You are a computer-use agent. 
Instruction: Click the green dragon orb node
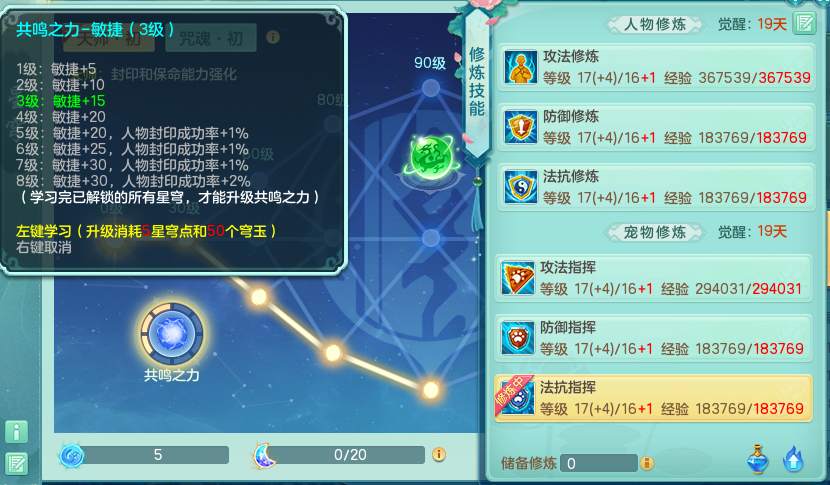431,158
